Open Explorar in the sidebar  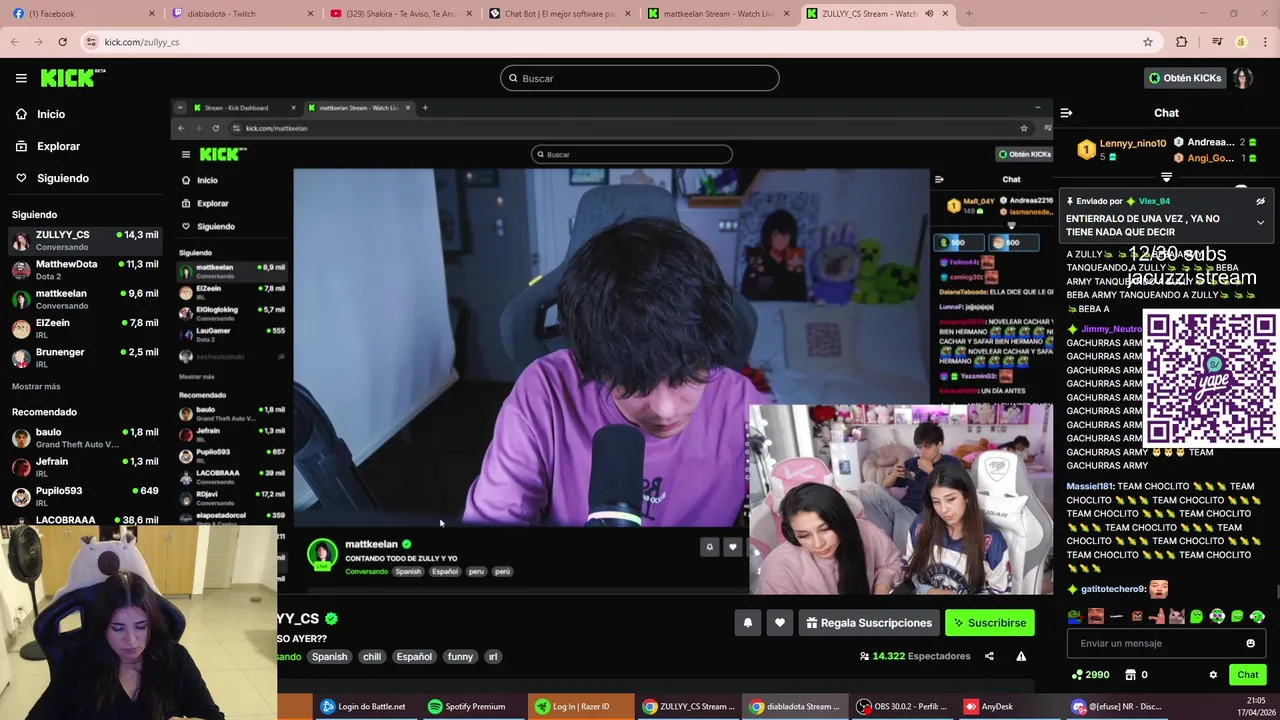[x=48, y=146]
